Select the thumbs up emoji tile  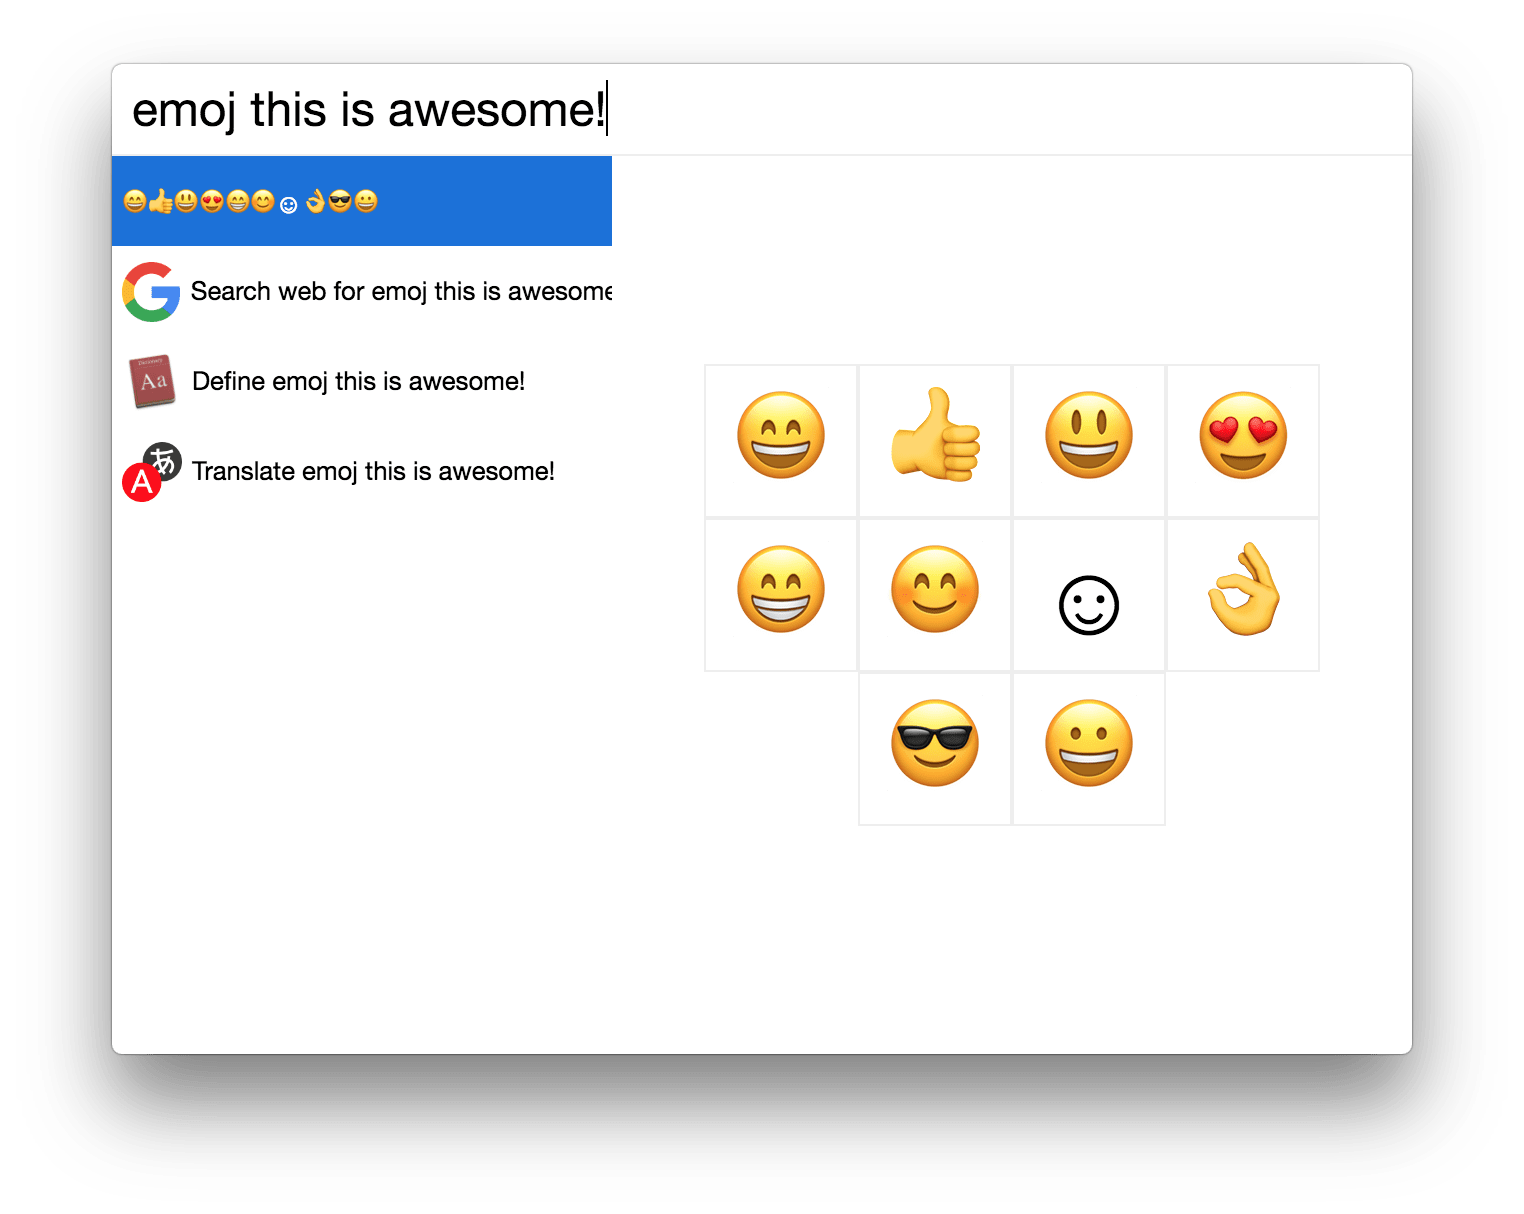pyautogui.click(x=935, y=441)
